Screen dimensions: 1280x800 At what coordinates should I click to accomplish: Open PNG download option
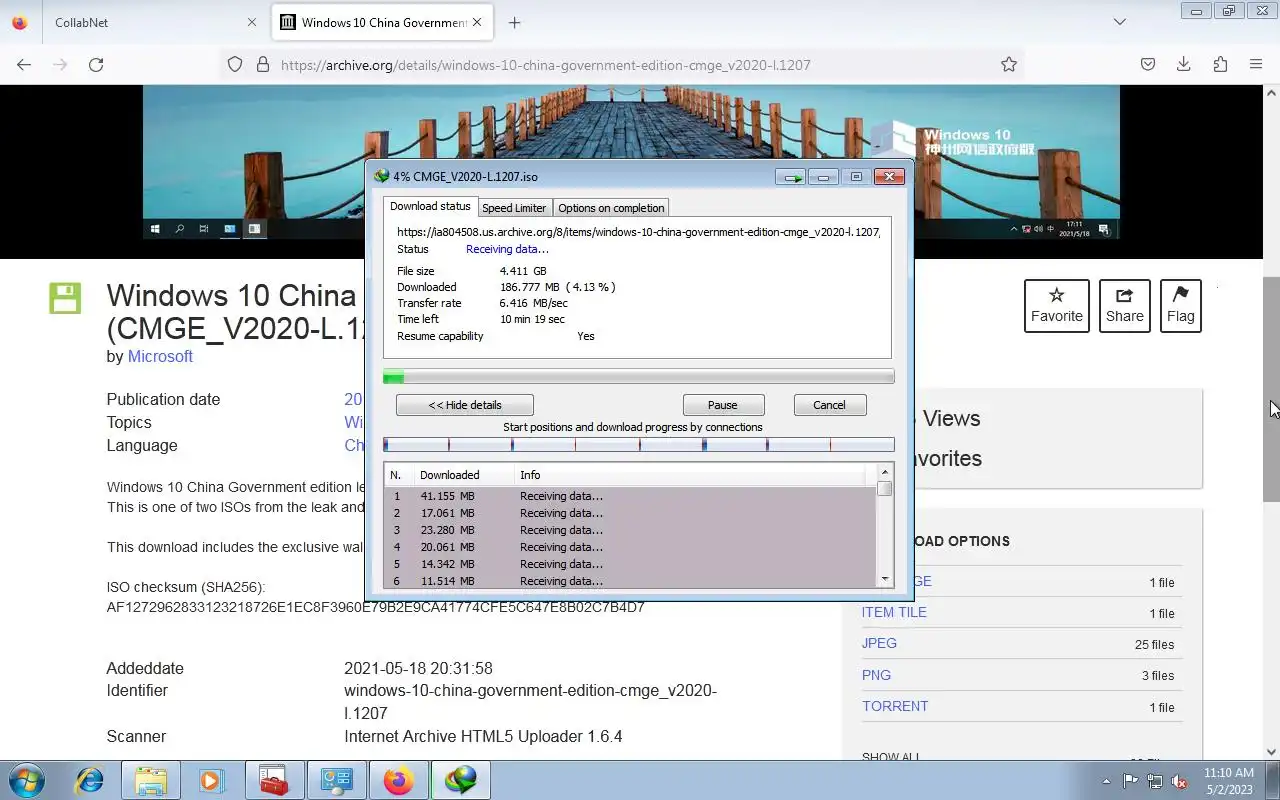click(876, 675)
